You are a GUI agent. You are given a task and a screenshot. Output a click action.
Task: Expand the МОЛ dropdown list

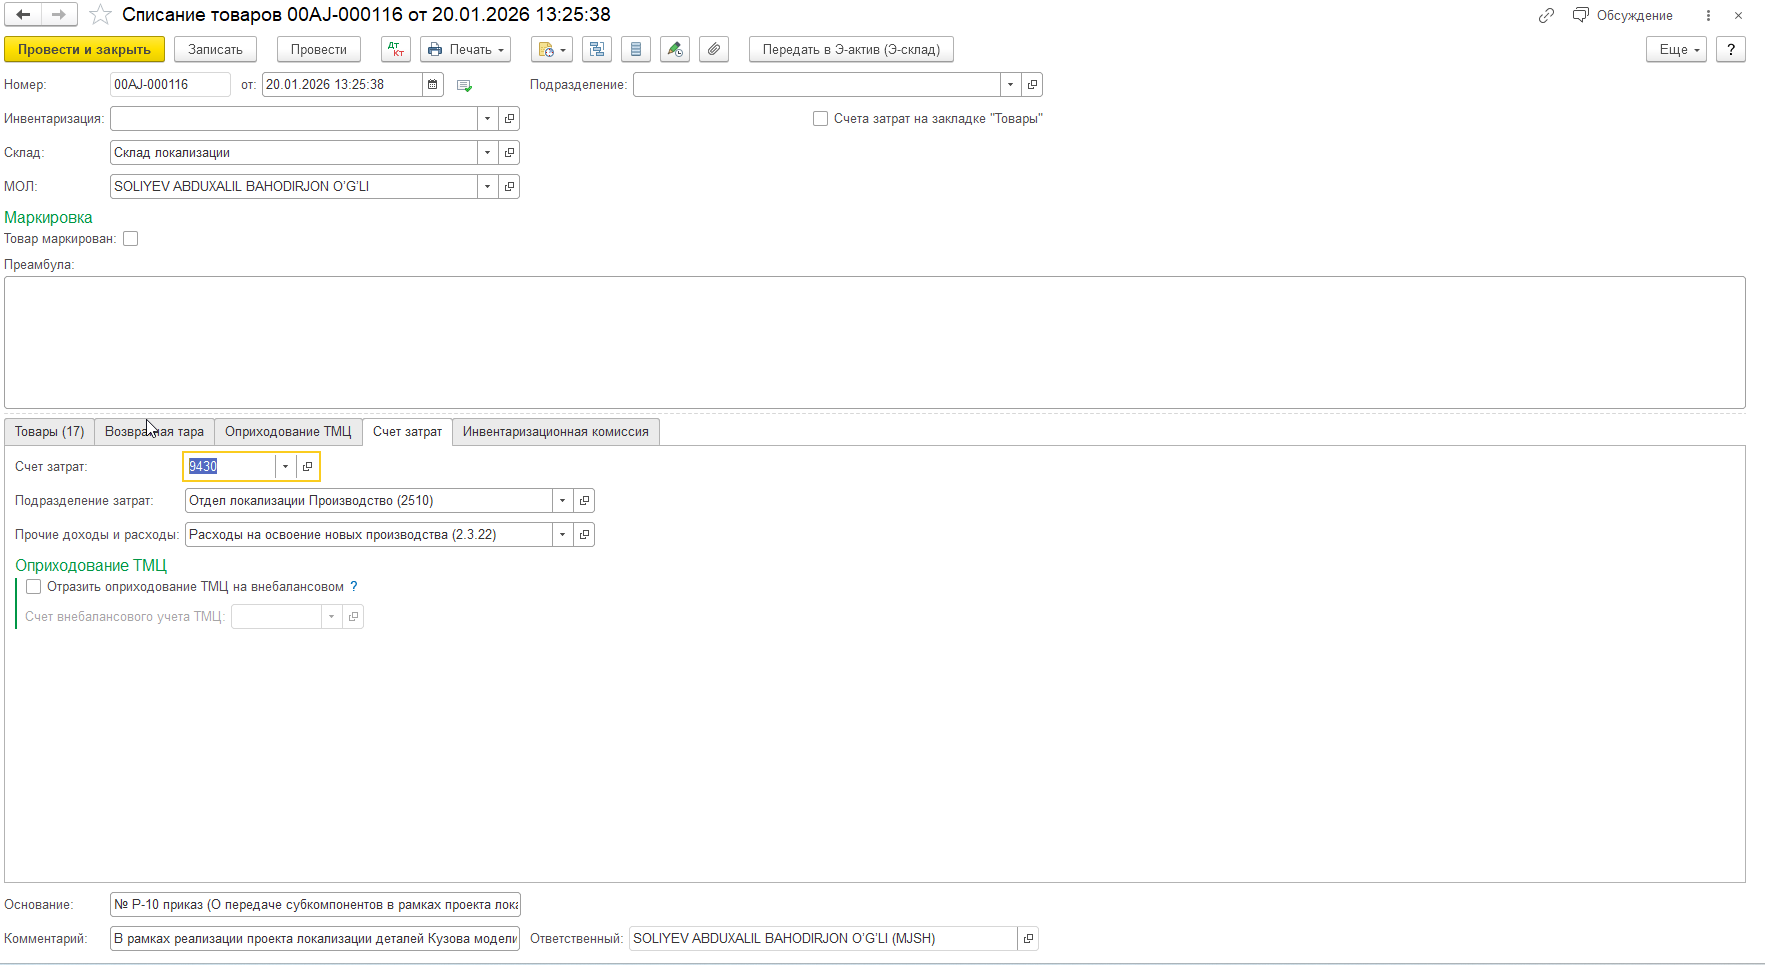click(487, 187)
